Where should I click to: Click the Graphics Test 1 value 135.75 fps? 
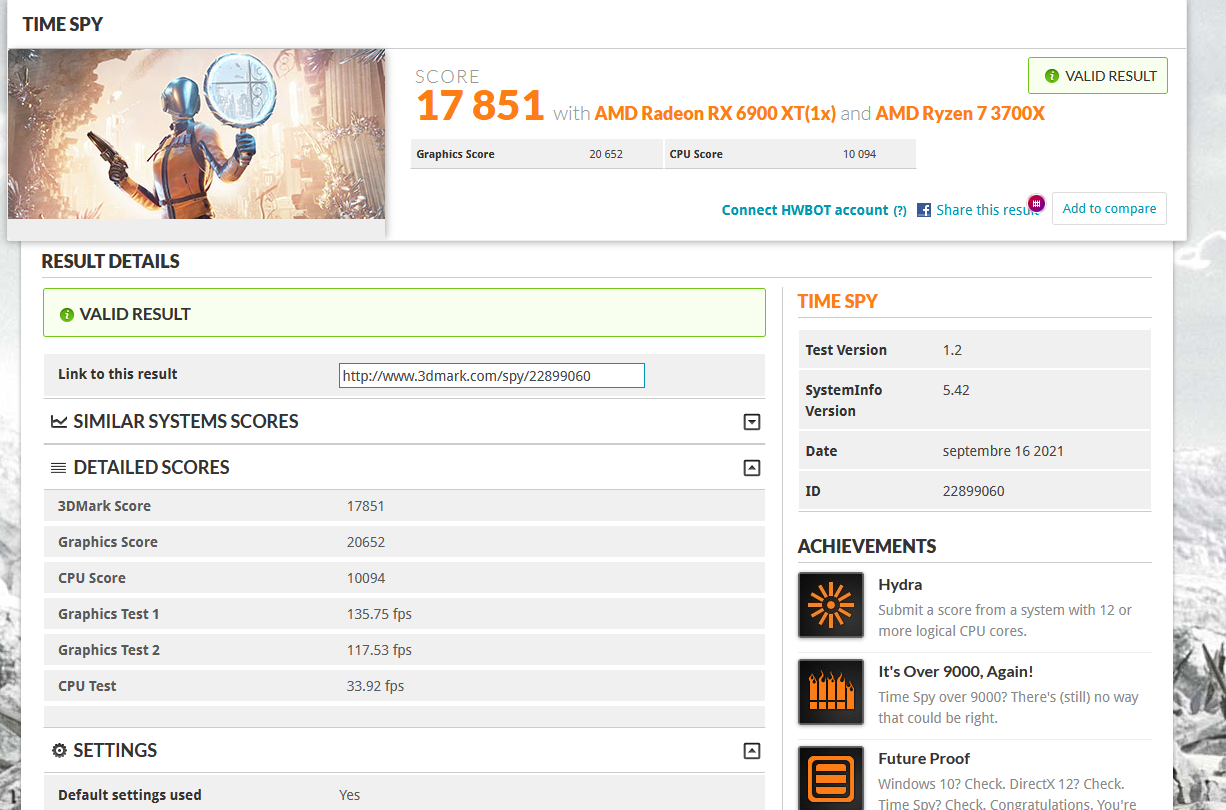(379, 614)
